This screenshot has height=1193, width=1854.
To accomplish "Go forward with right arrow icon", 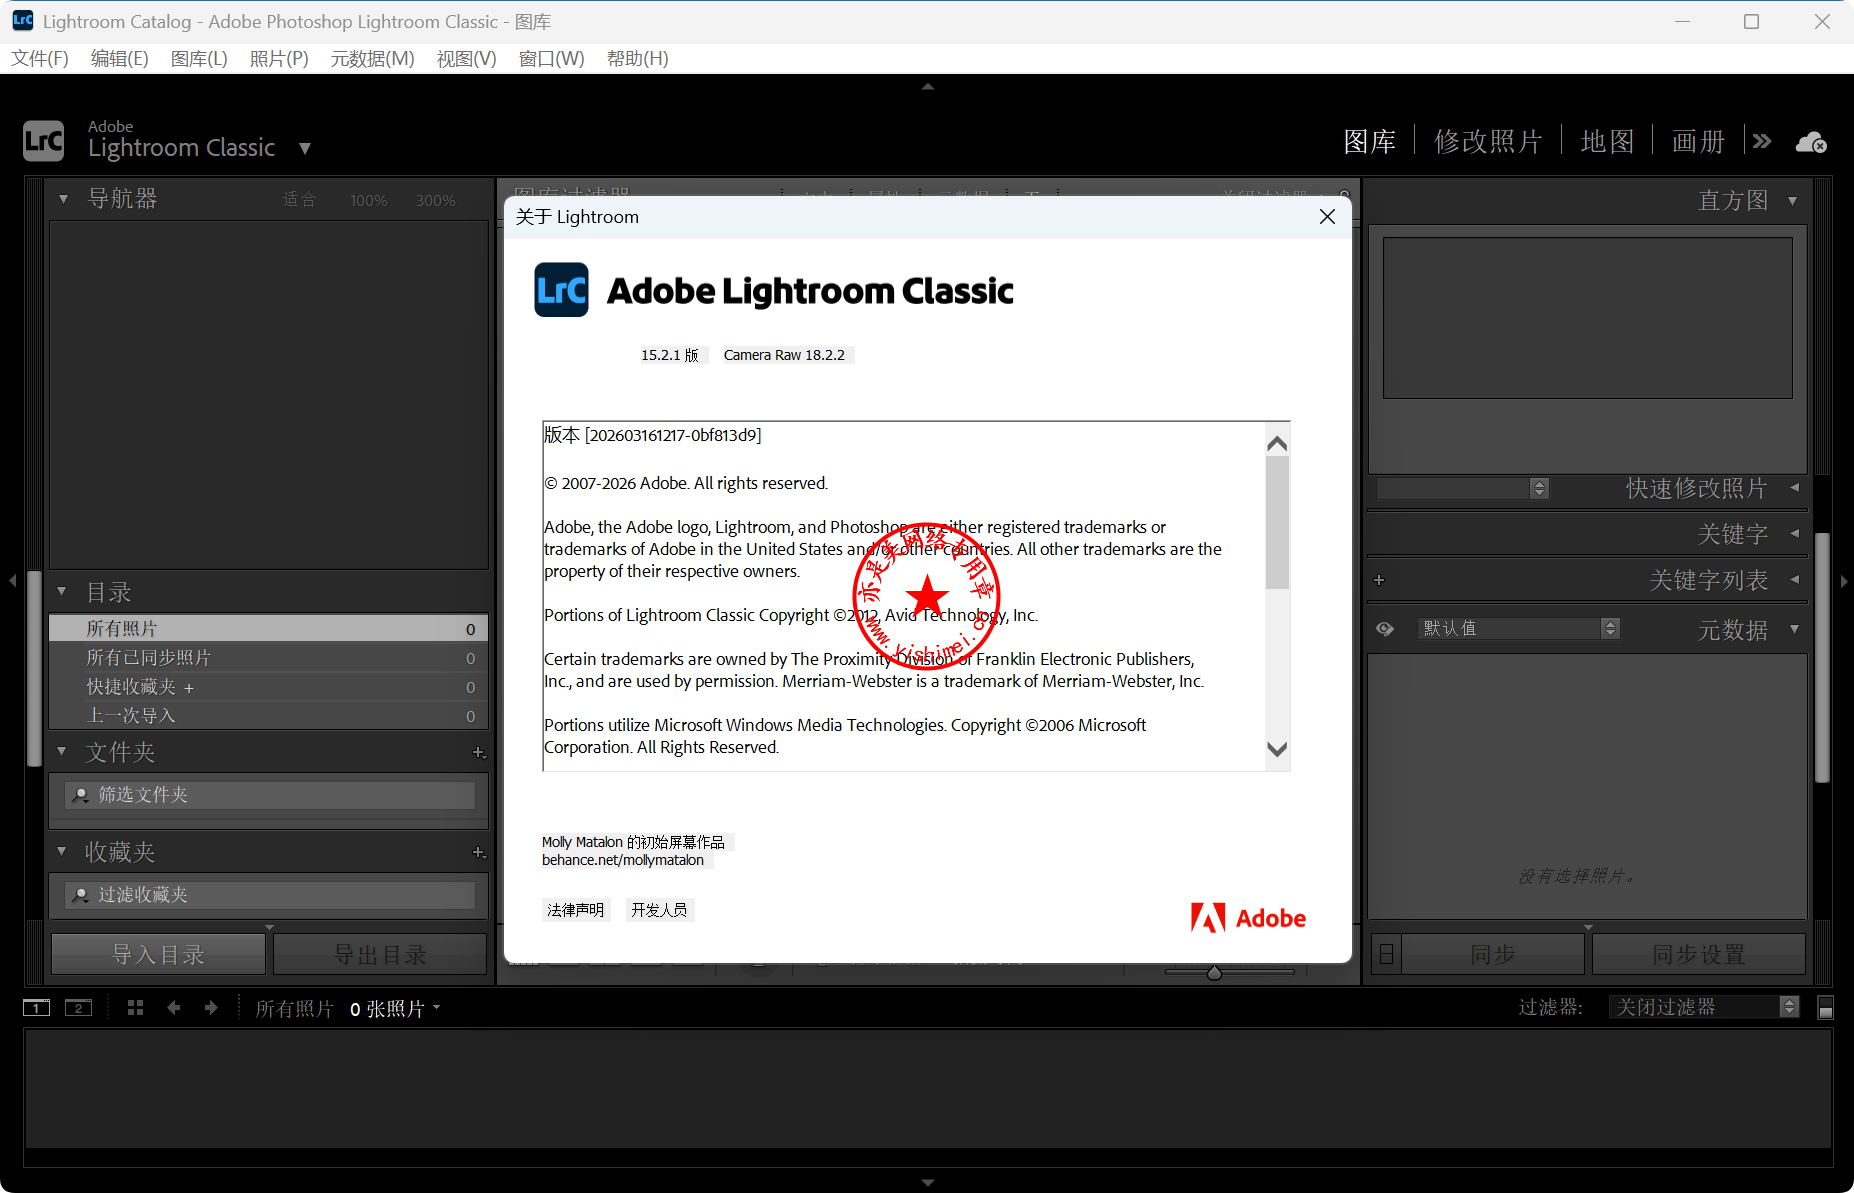I will (211, 1008).
